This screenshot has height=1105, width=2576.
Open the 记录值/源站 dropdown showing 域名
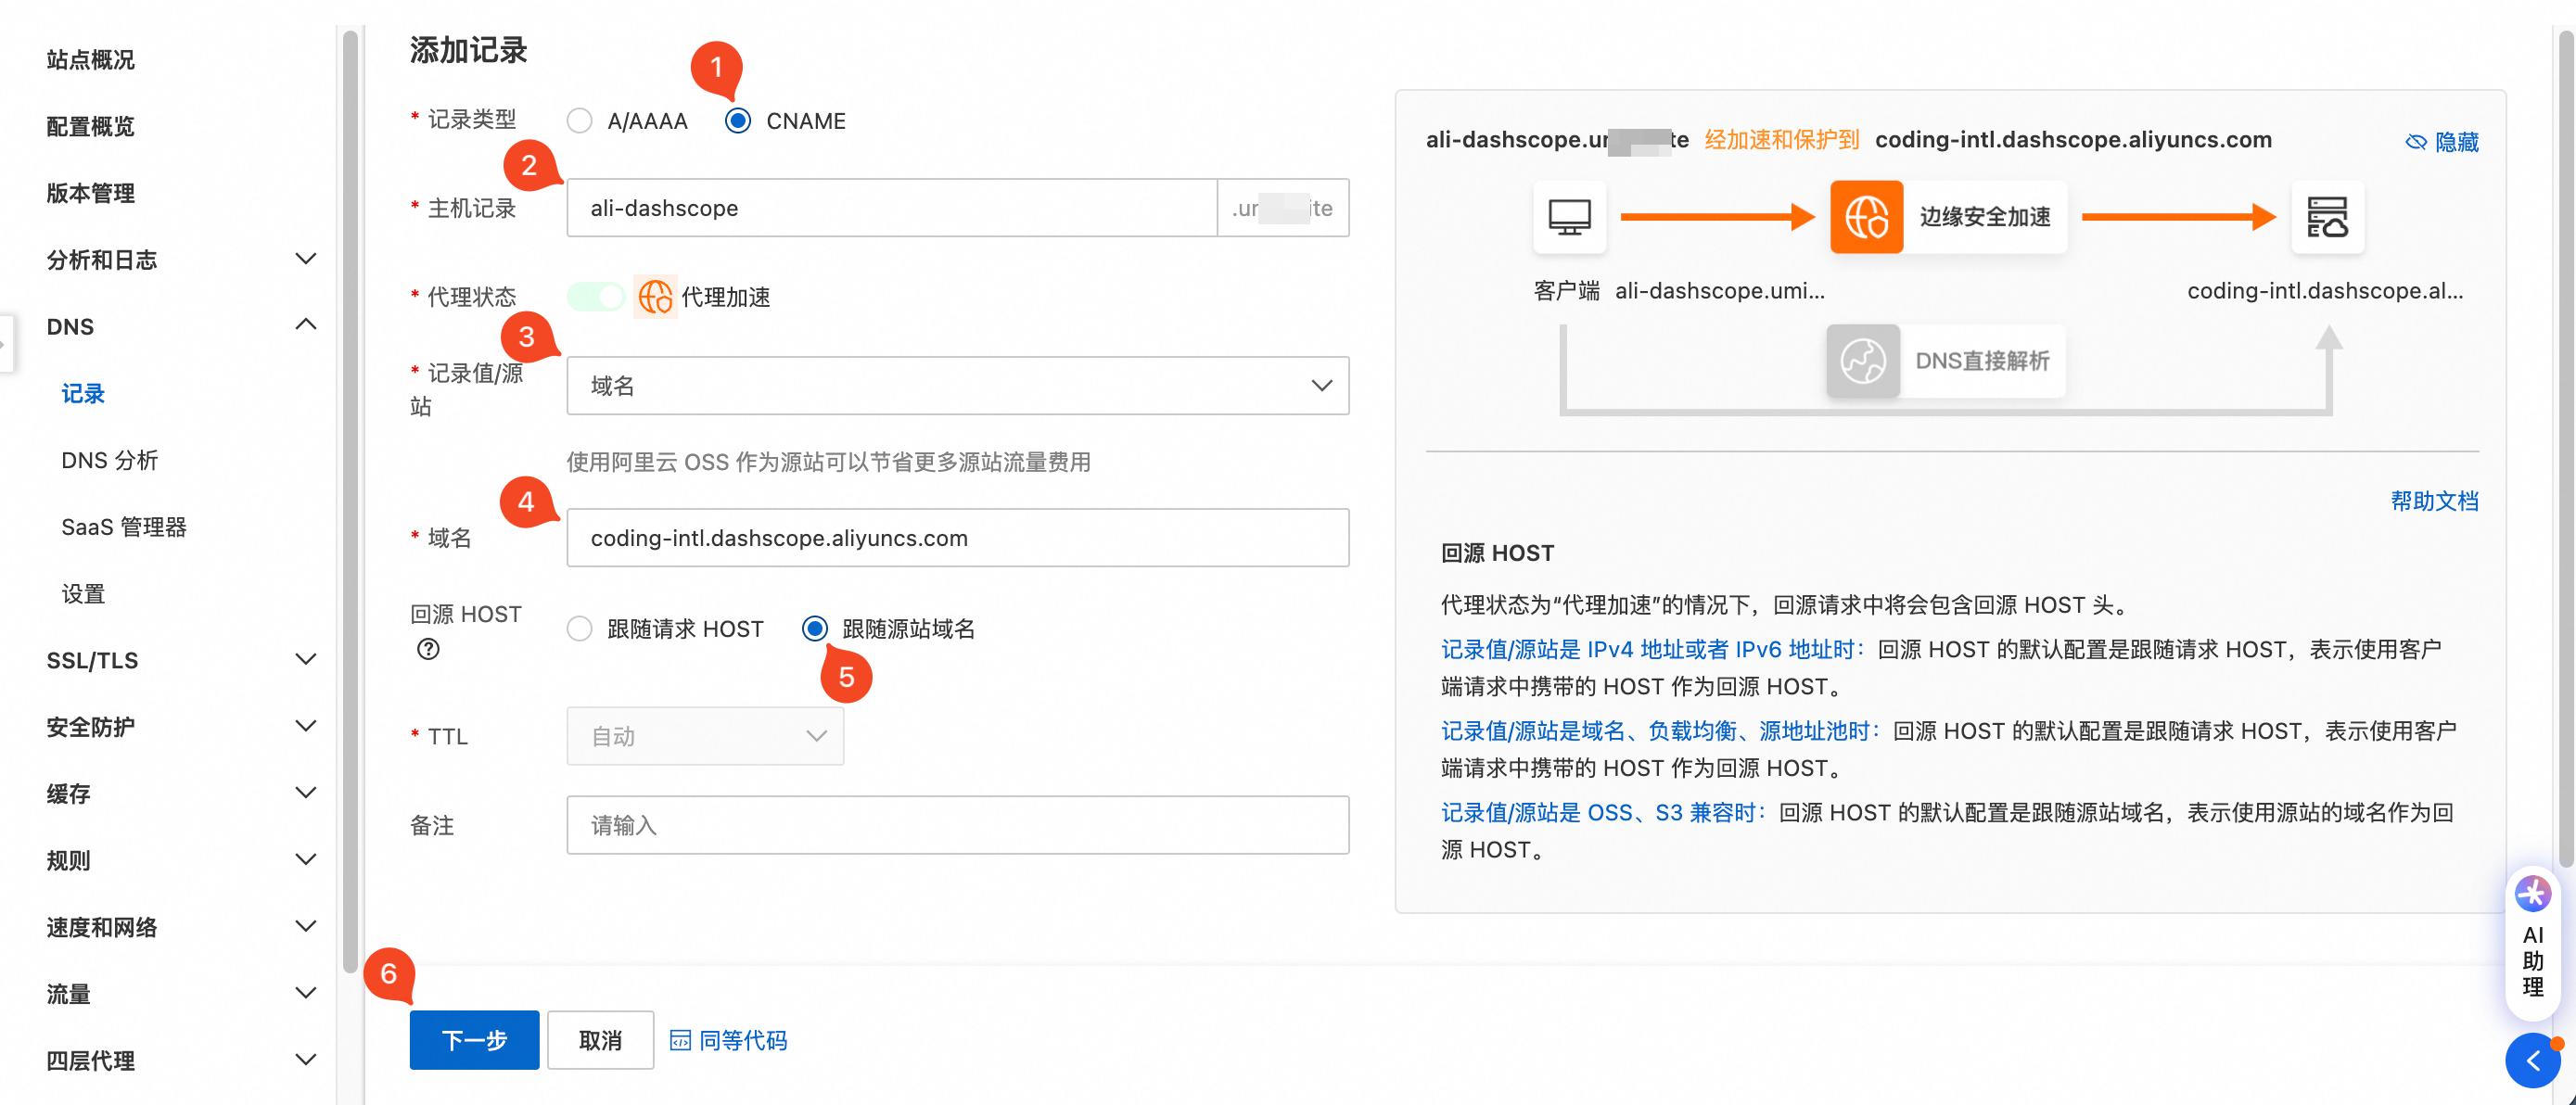[957, 385]
